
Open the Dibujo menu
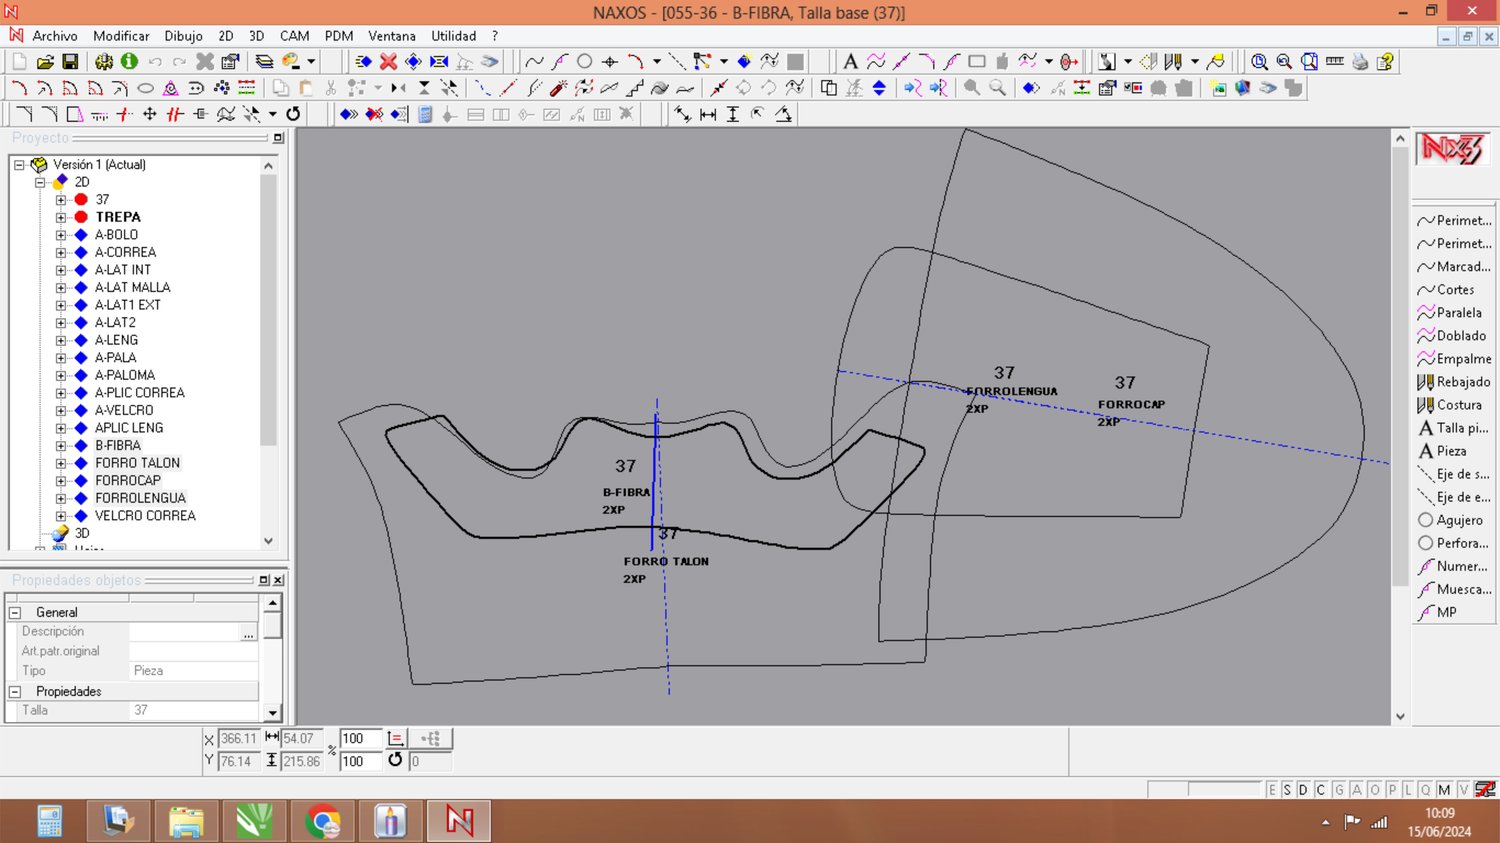183,36
